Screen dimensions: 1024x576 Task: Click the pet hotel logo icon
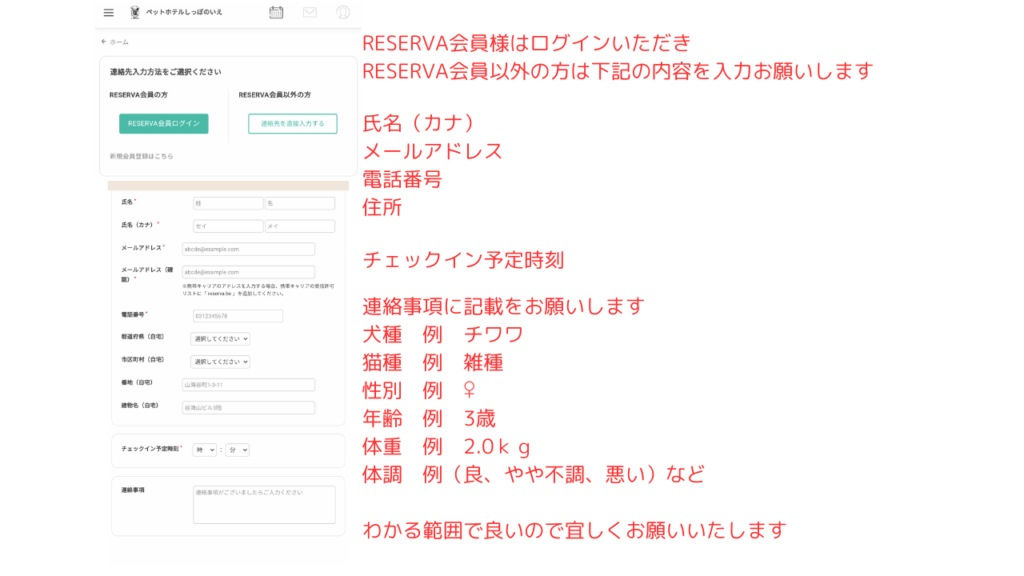click(135, 13)
